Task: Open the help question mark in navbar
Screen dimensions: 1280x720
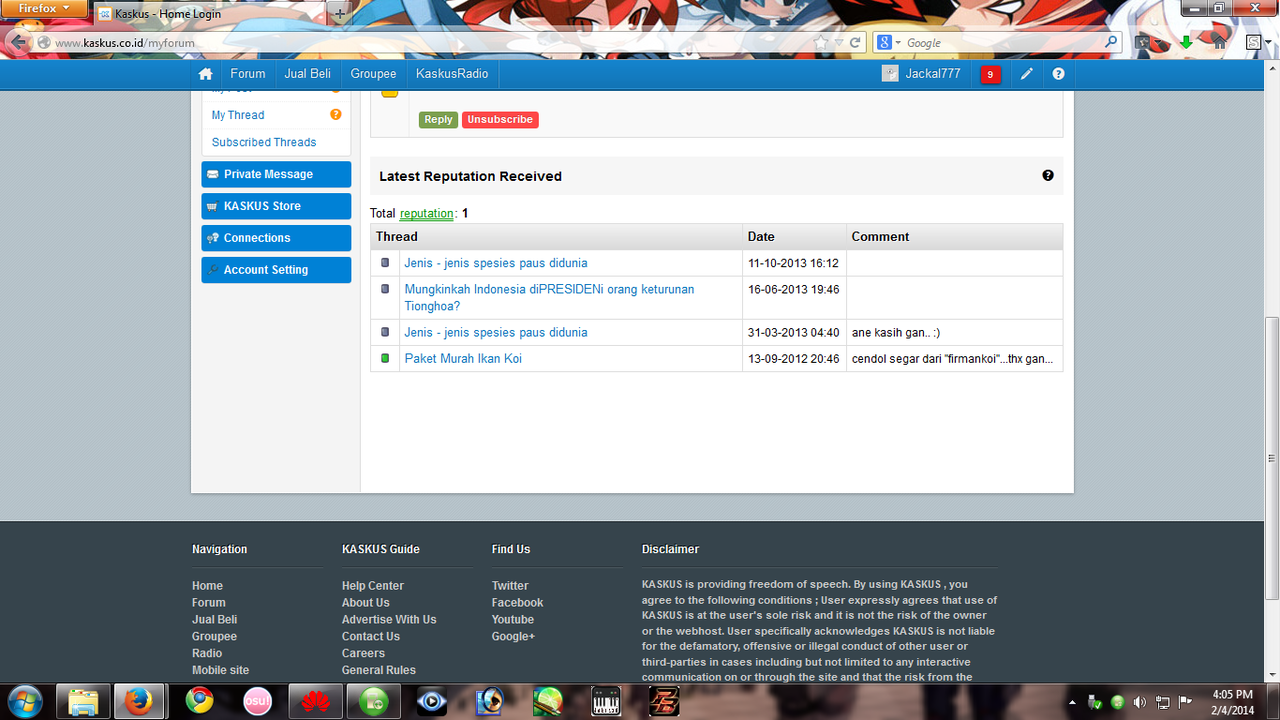Action: [x=1058, y=74]
